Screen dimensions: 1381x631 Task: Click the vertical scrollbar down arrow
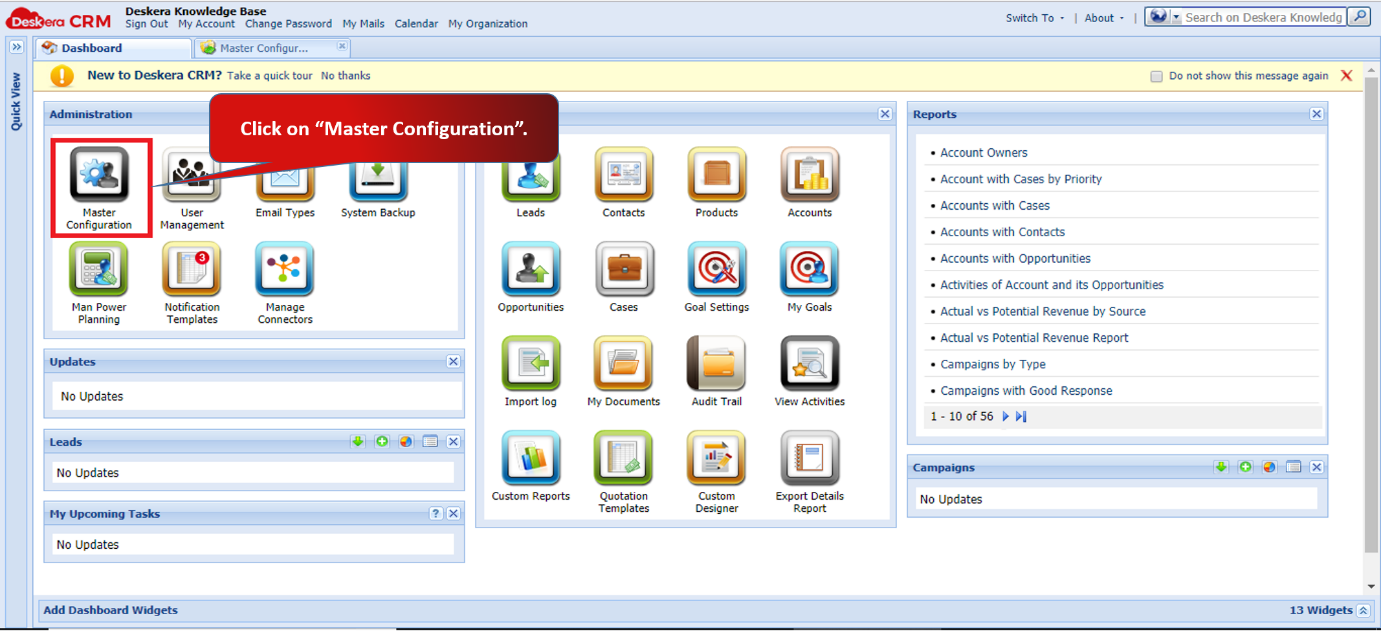click(1371, 587)
